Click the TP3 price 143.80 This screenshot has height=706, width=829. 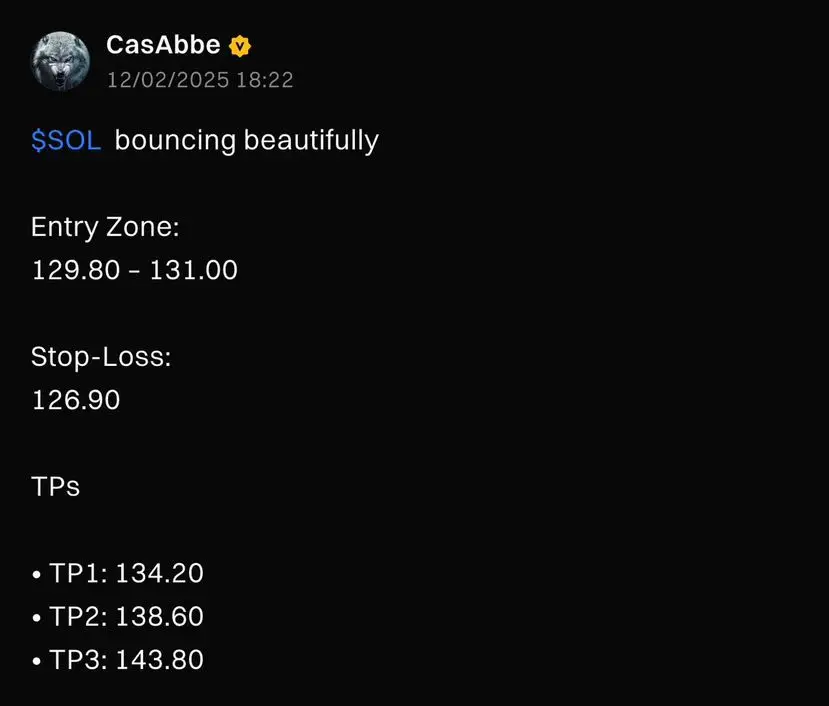[159, 660]
